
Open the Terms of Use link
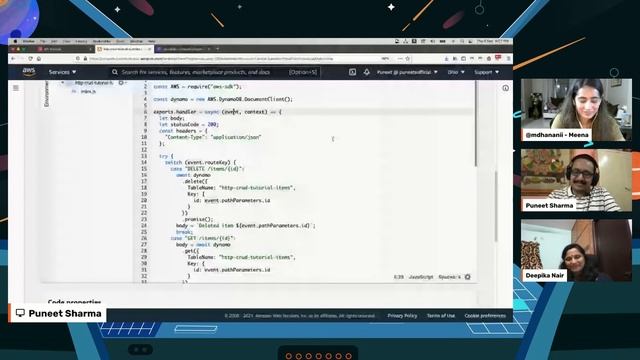tap(440, 316)
